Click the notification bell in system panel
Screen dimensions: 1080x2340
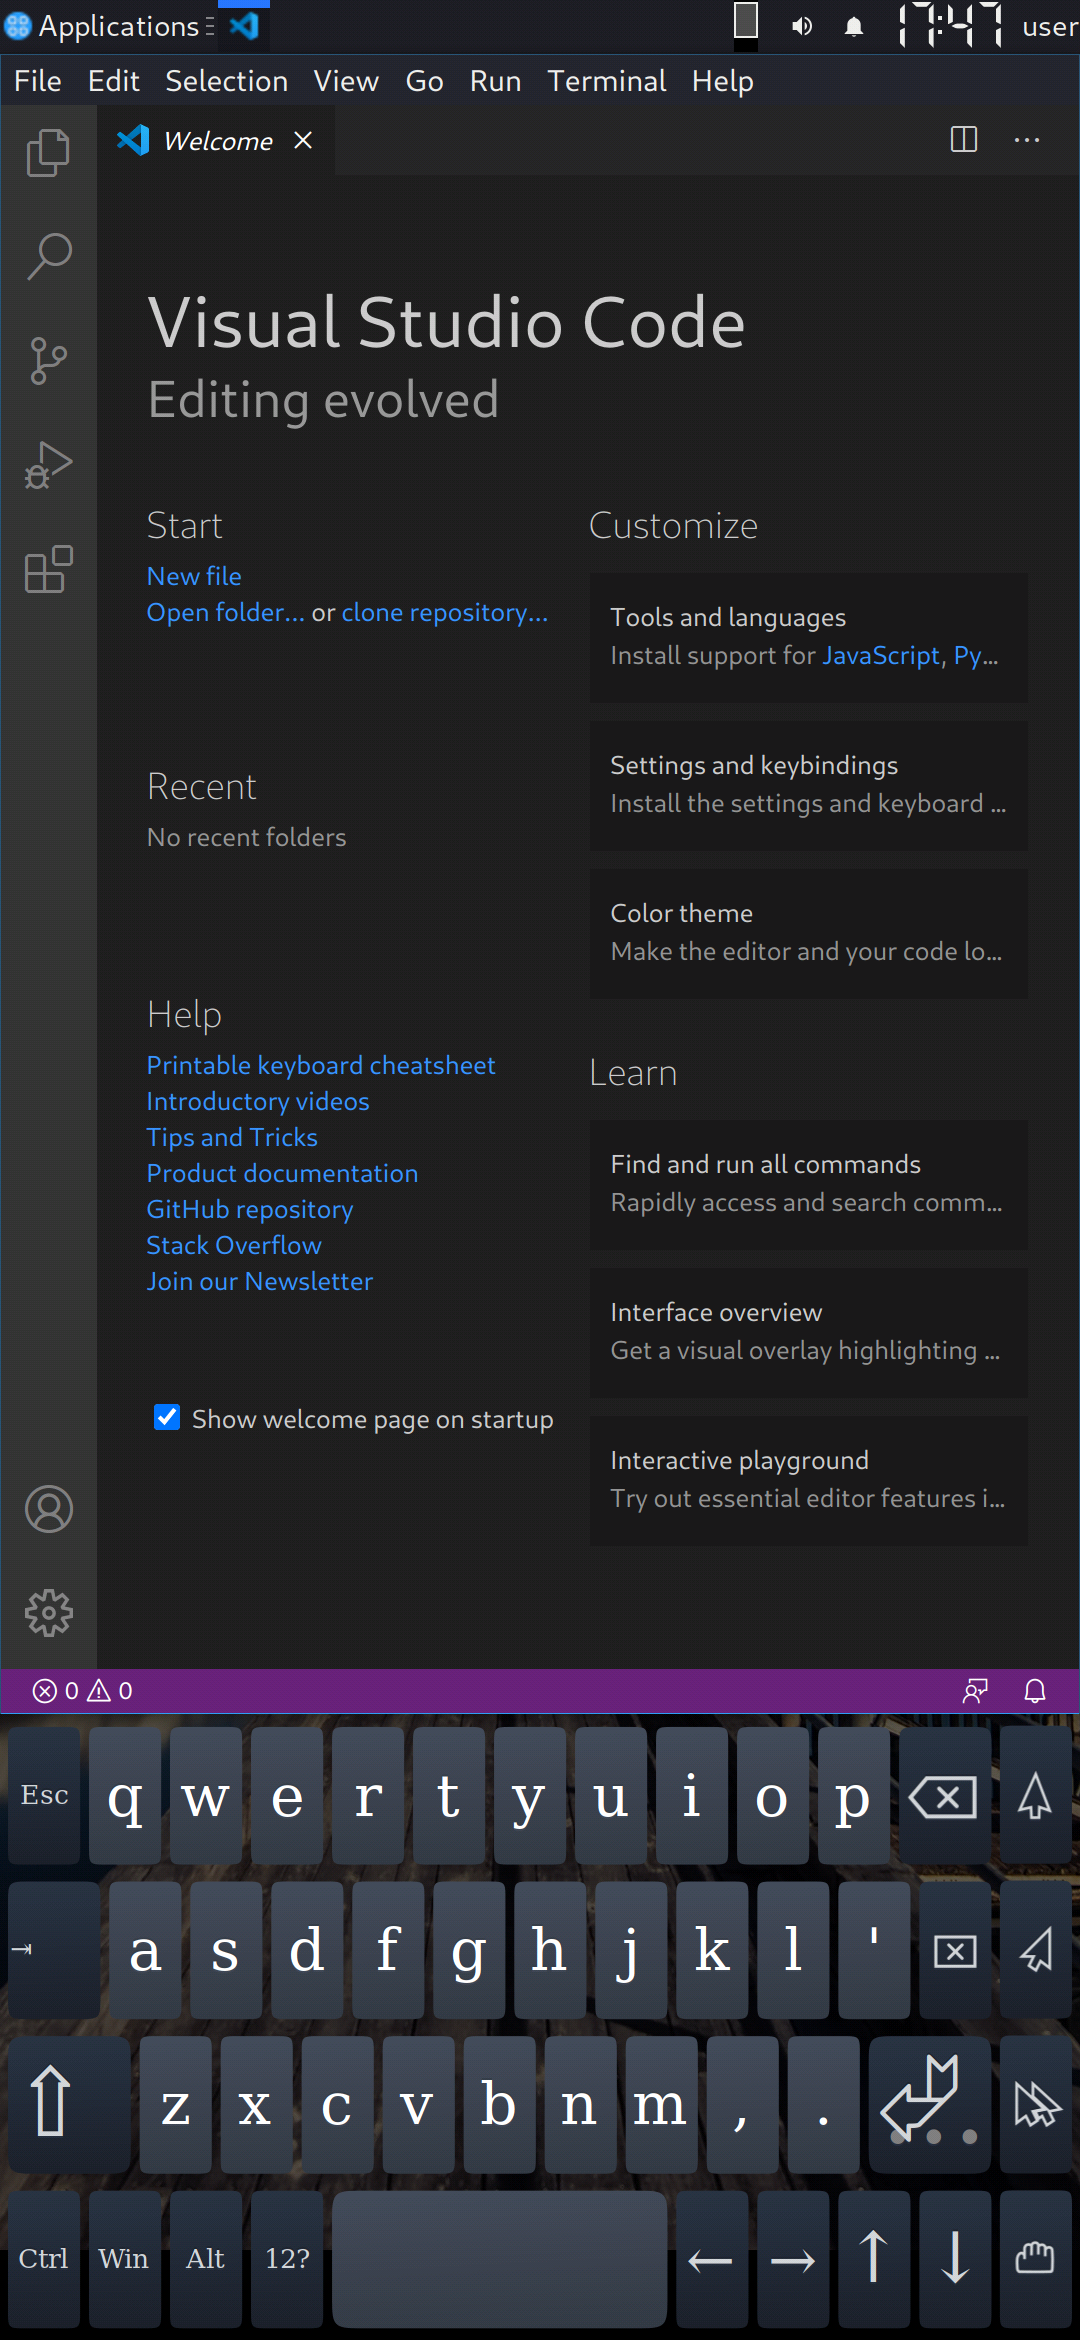pyautogui.click(x=854, y=26)
